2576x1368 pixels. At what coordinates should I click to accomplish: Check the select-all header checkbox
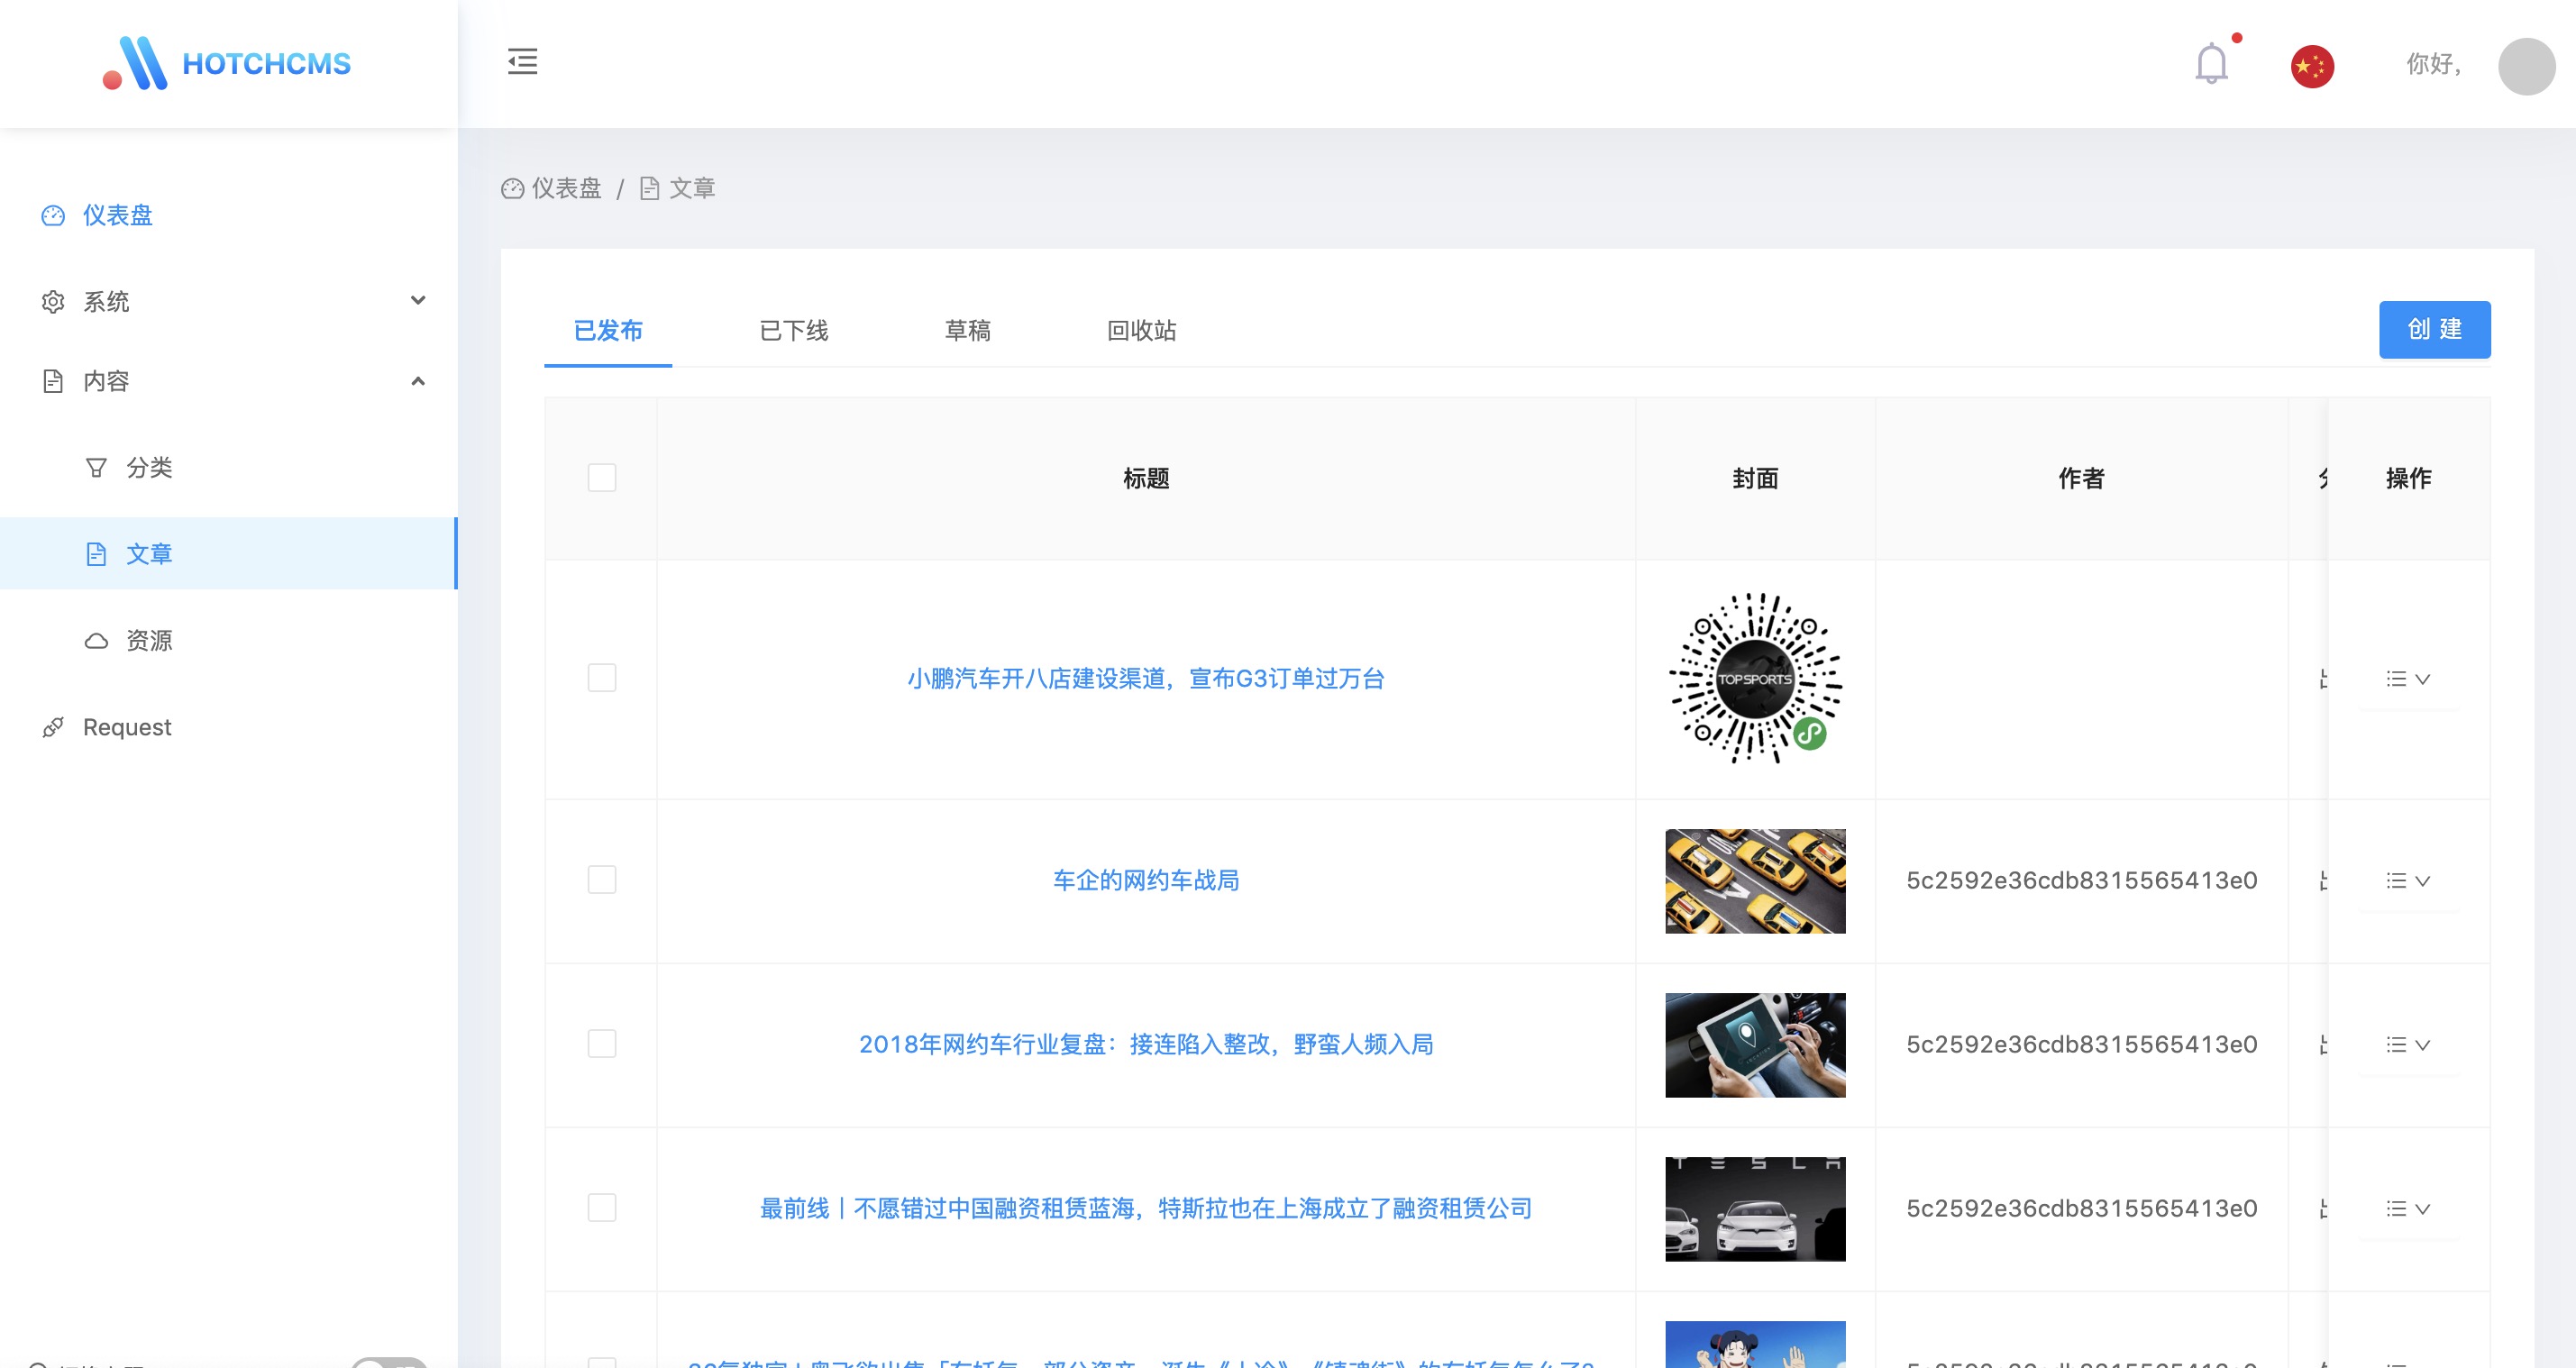[602, 478]
